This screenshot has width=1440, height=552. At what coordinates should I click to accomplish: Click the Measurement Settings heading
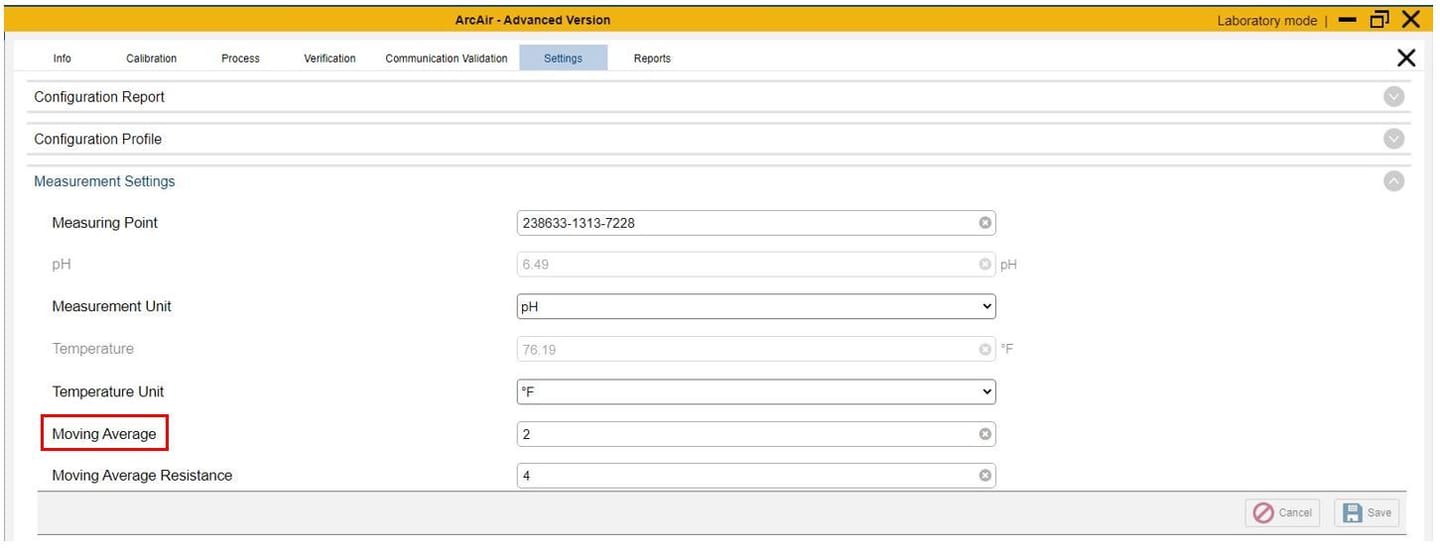click(104, 181)
